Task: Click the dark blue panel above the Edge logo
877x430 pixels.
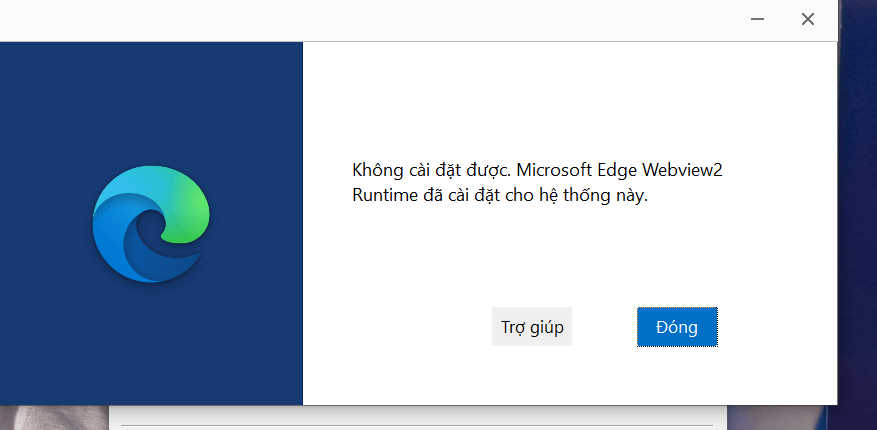Action: point(151,101)
